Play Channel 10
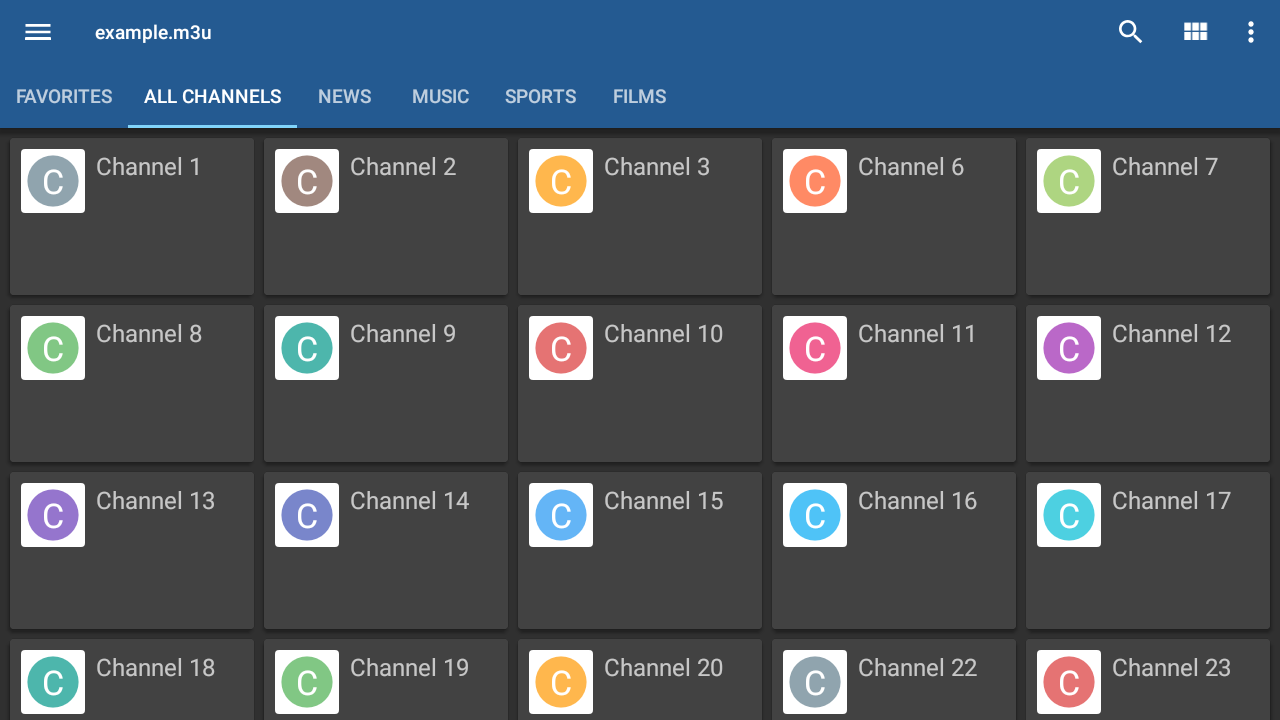The width and height of the screenshot is (1280, 720). pyautogui.click(x=639, y=383)
